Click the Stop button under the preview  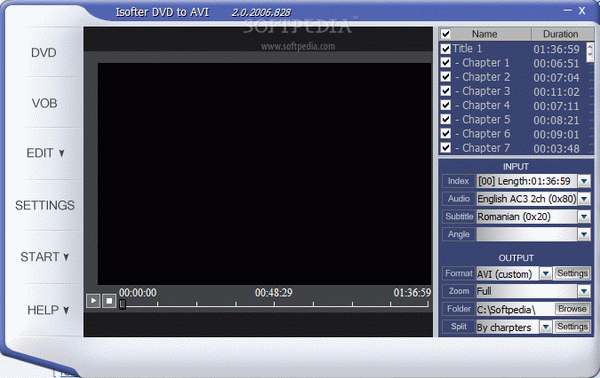[x=109, y=301]
